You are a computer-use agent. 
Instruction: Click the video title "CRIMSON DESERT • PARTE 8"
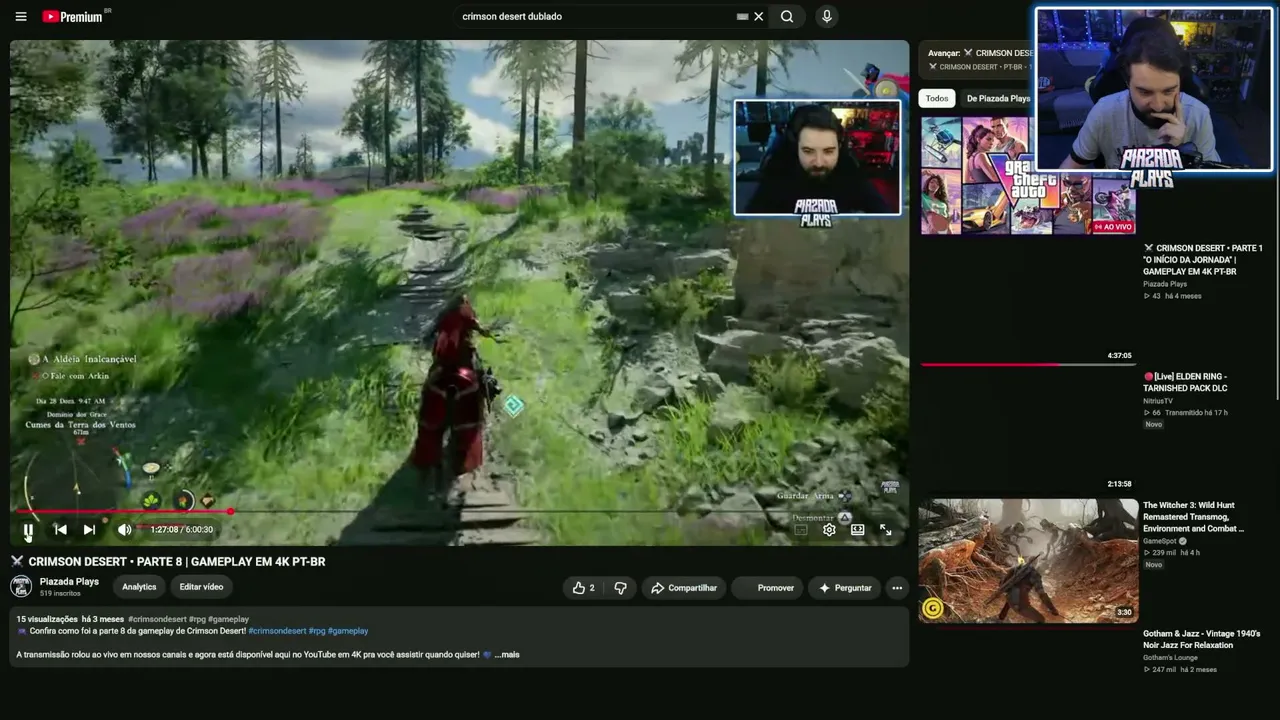tap(177, 562)
